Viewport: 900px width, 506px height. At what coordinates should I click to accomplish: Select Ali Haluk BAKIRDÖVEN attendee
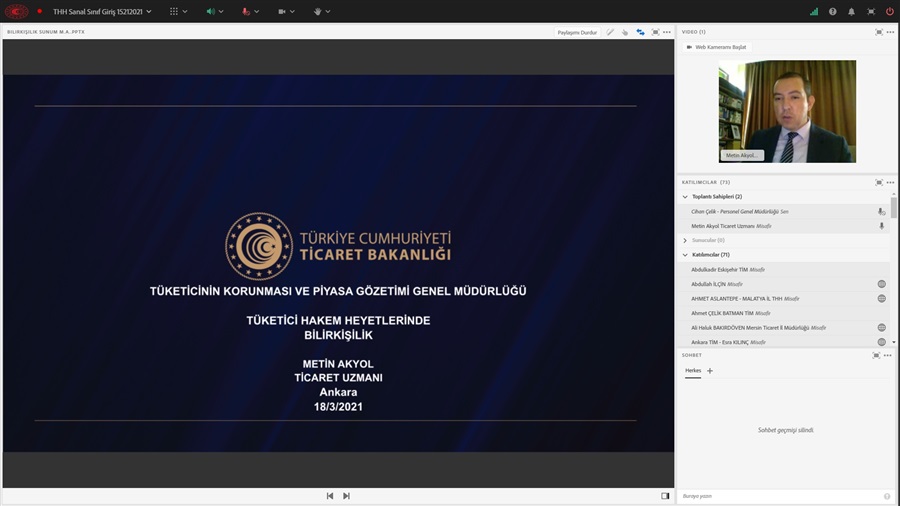(x=784, y=328)
